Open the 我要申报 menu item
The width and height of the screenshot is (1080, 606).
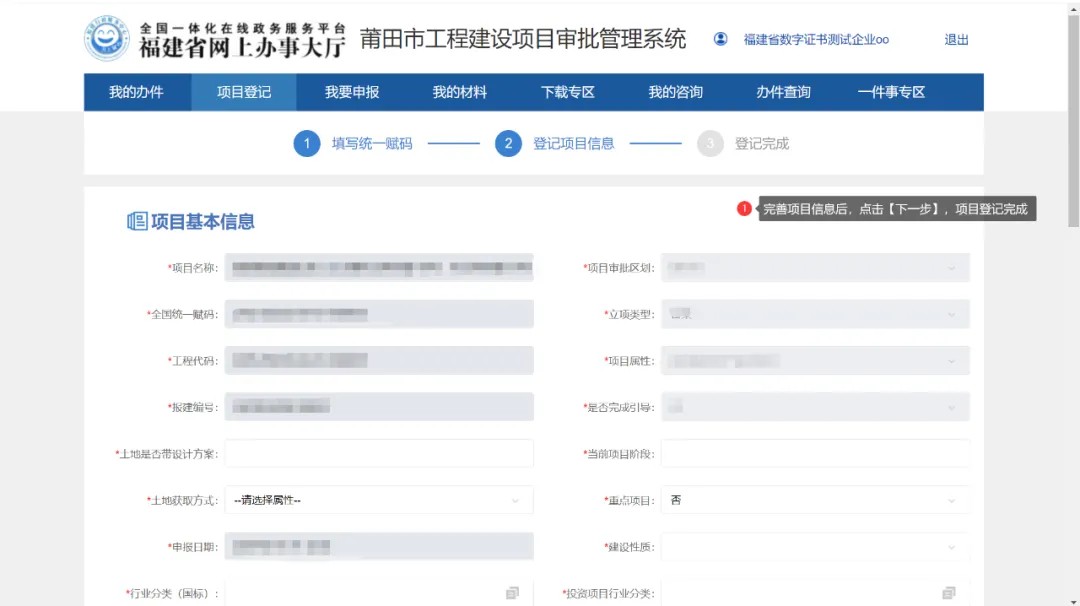[352, 92]
